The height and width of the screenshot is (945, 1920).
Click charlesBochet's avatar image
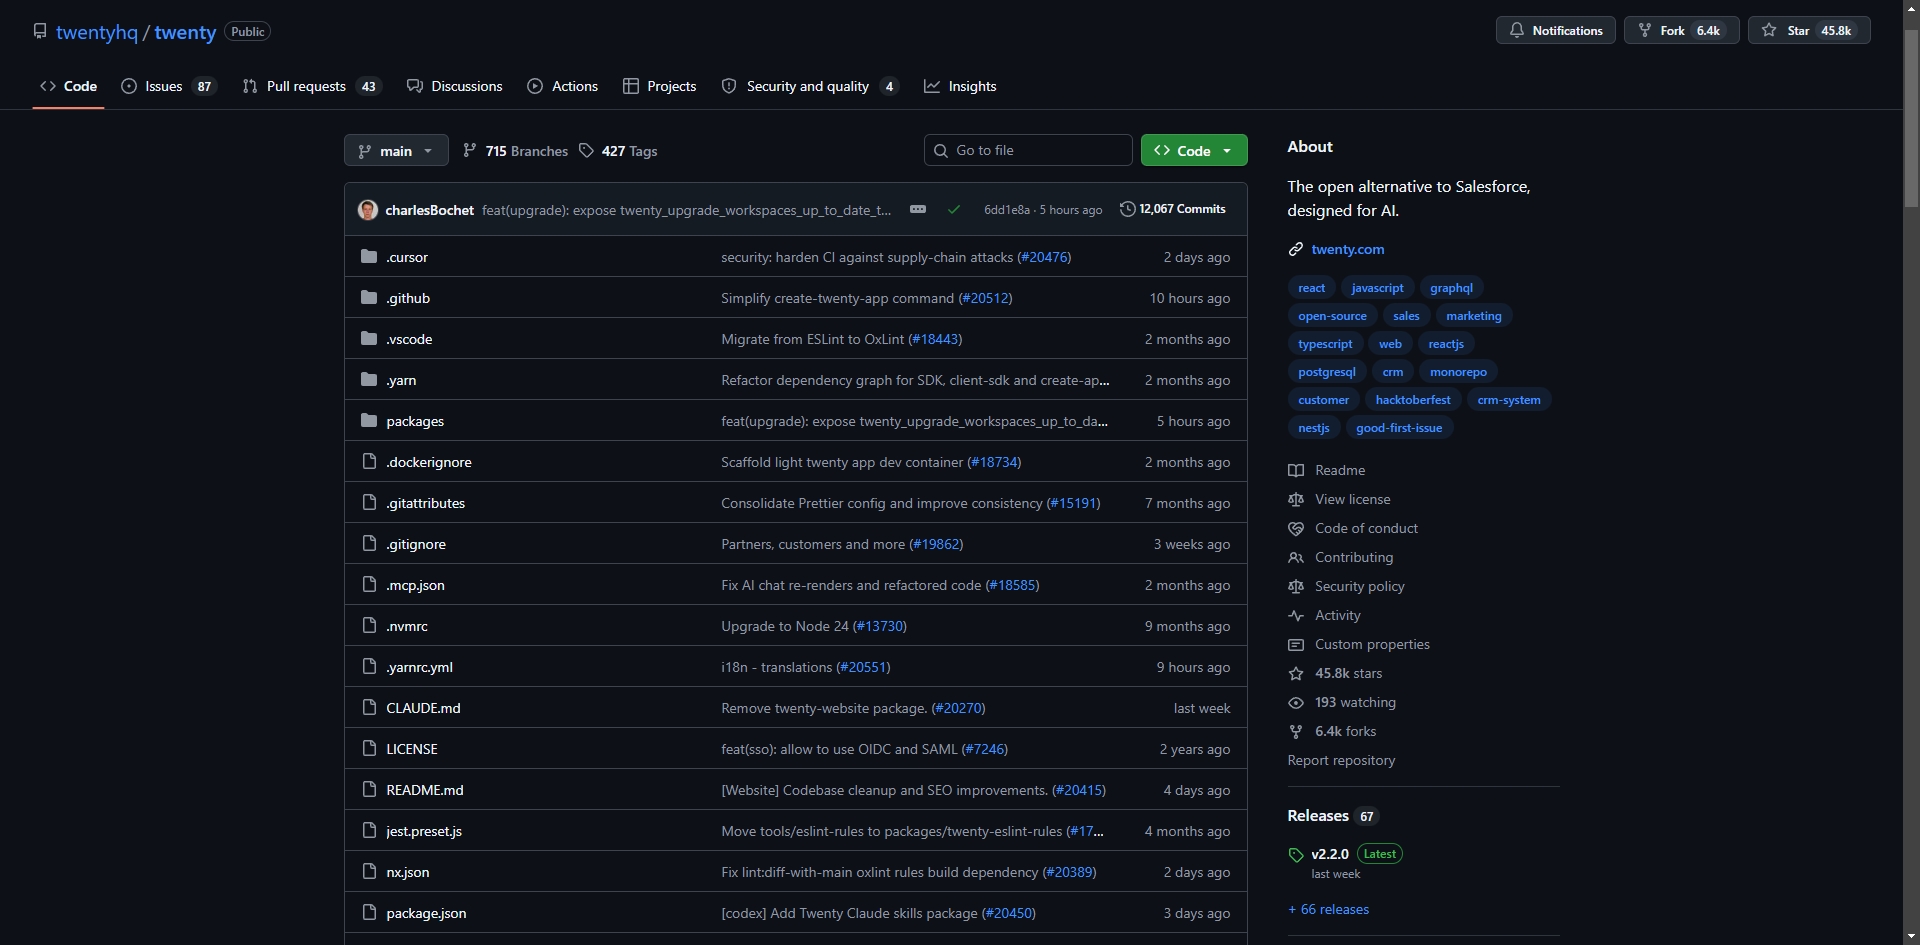coord(368,210)
